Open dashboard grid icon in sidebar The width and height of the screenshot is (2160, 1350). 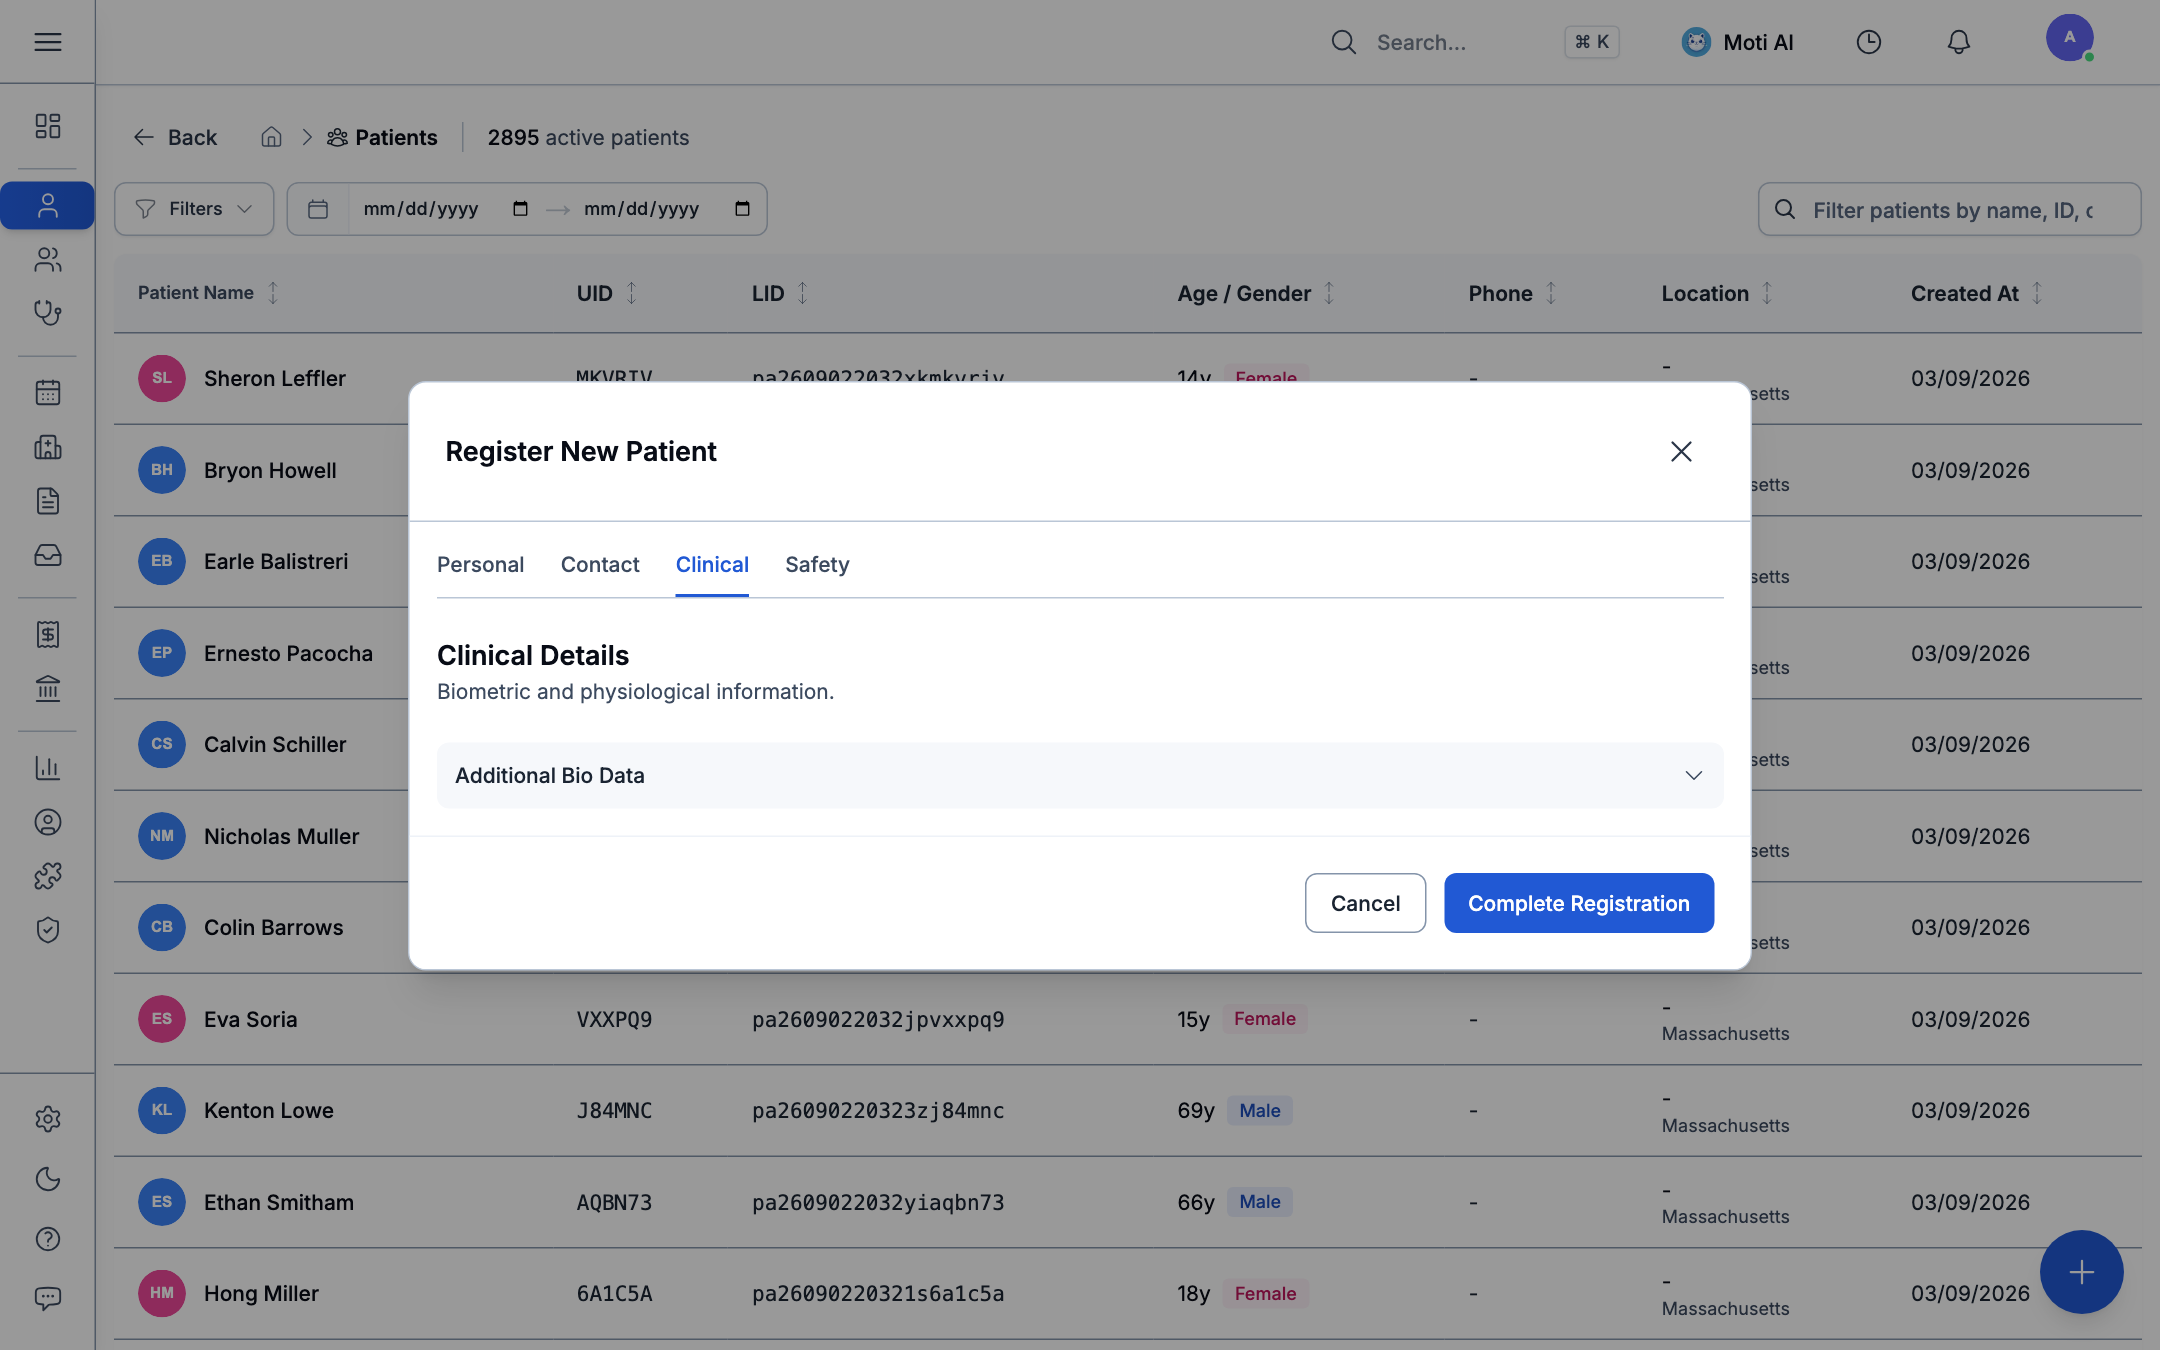click(47, 125)
